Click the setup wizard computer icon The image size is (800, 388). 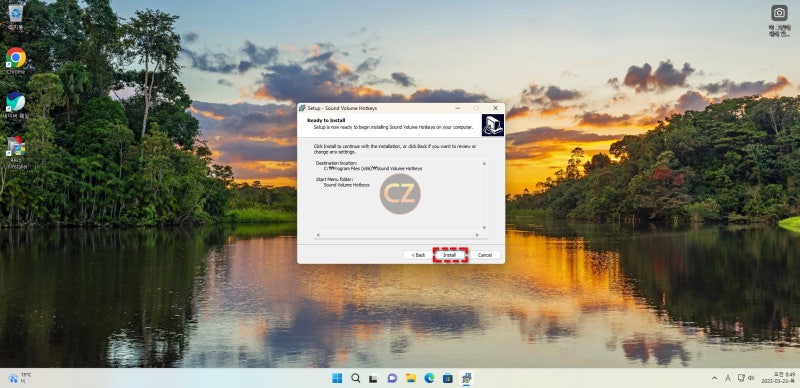coord(492,125)
